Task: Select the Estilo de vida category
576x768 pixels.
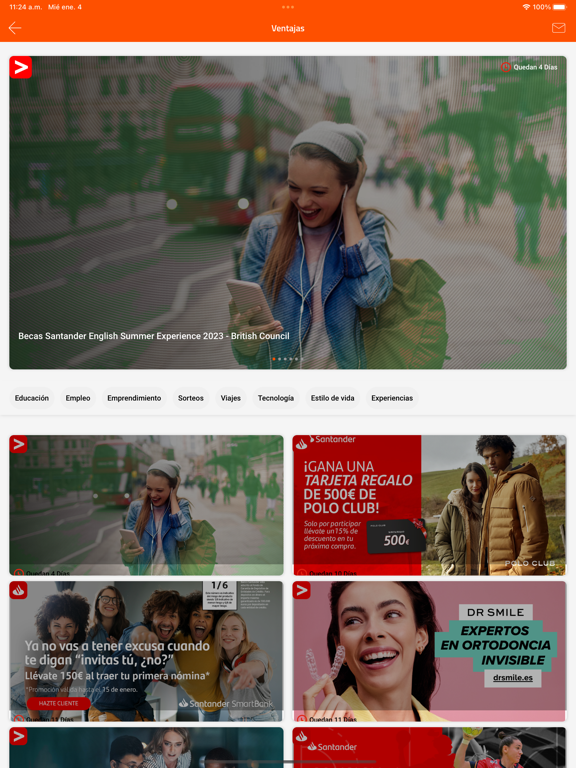Action: tap(333, 398)
